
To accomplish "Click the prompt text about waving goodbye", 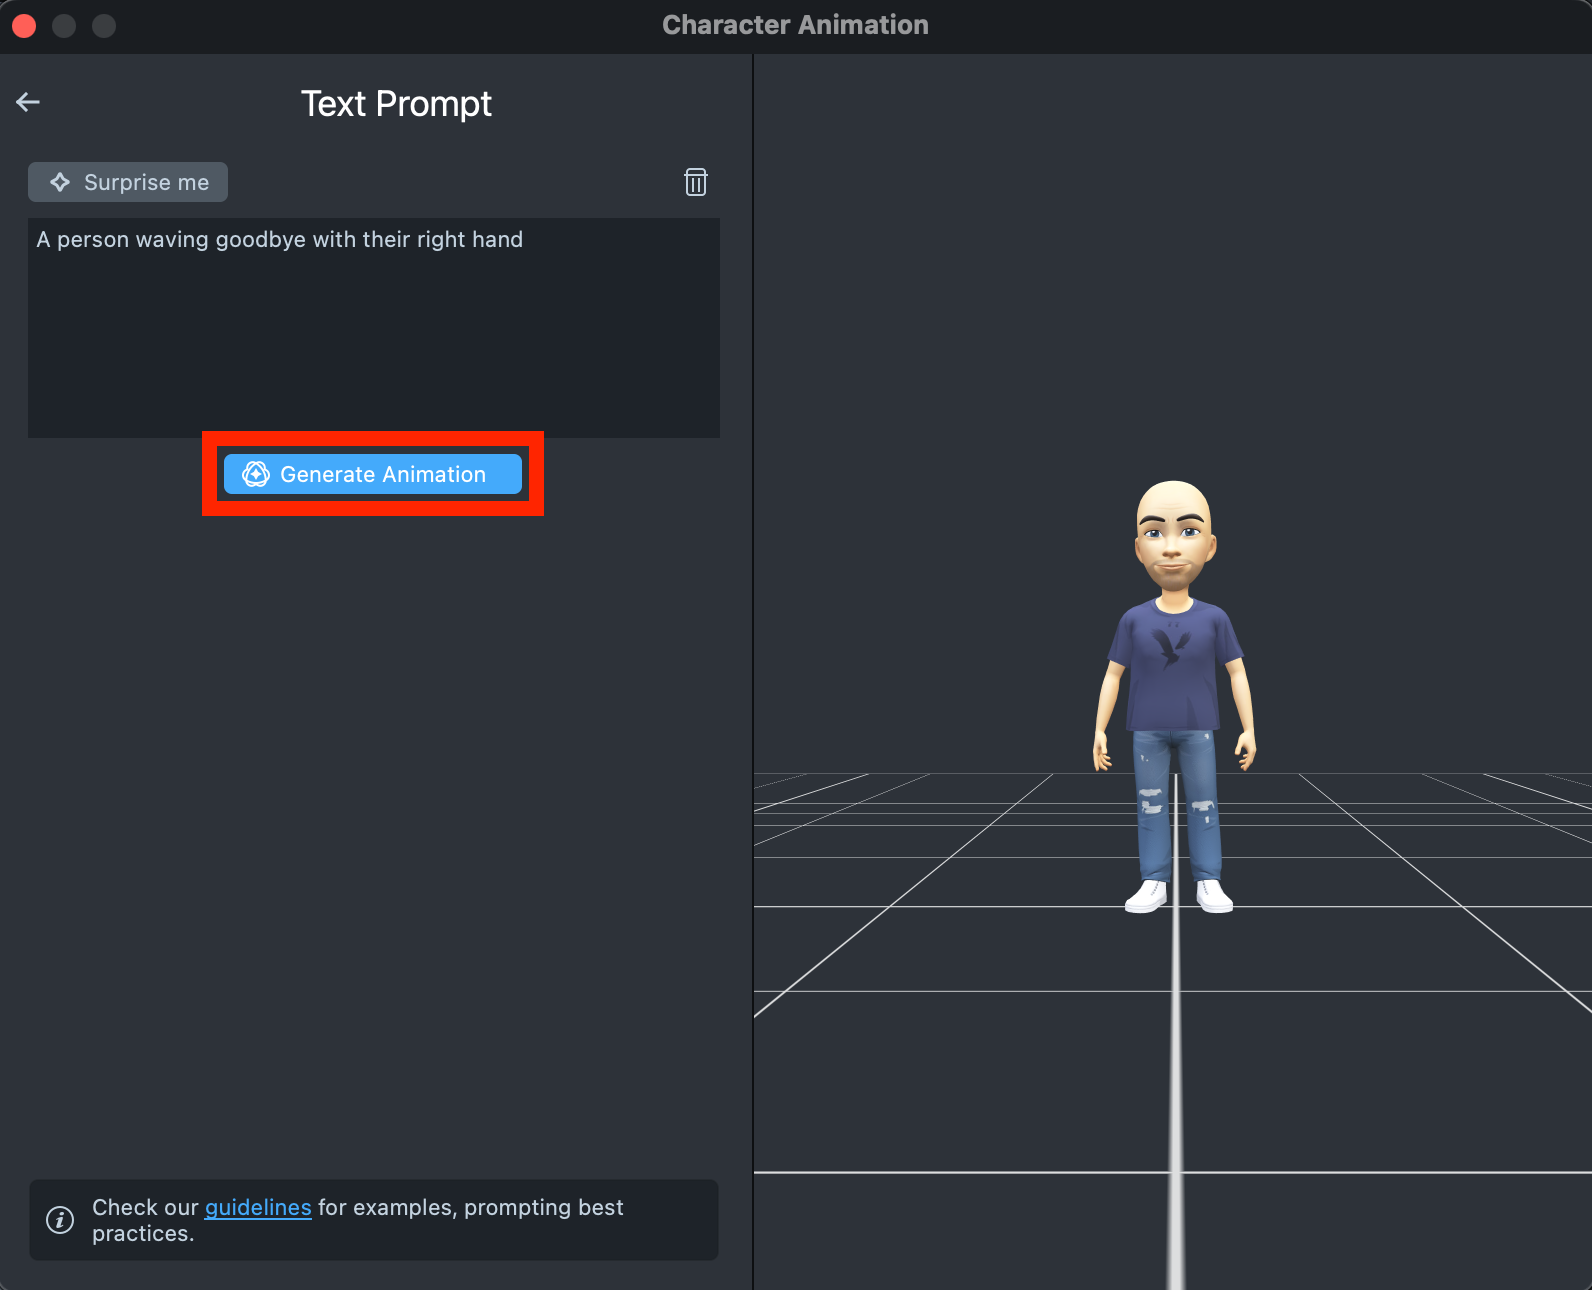I will pyautogui.click(x=280, y=240).
